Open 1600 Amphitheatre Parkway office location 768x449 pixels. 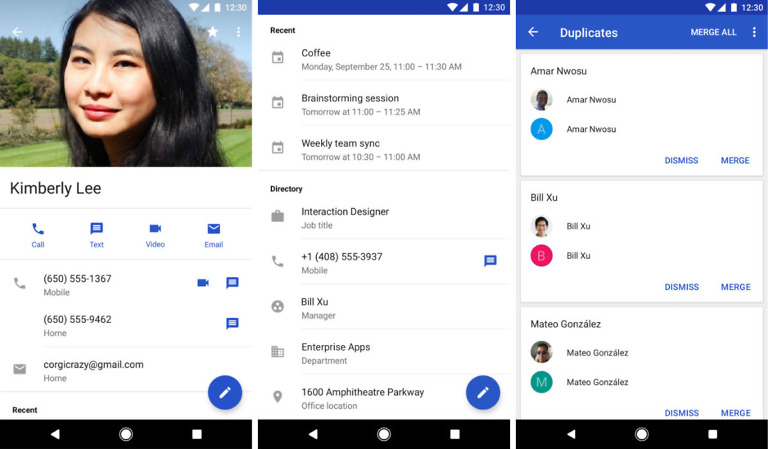tap(384, 398)
